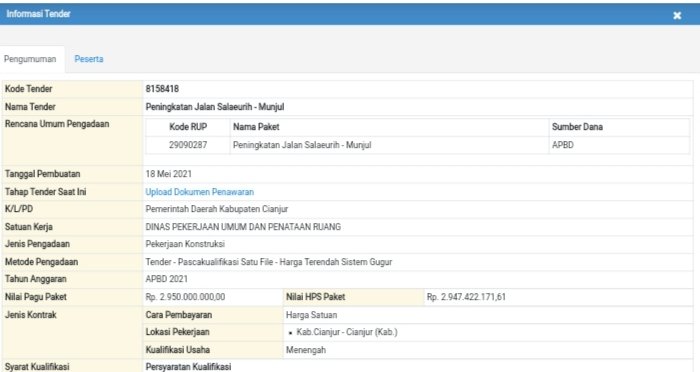Click the Kab.Cianjur location bullet item
The image size is (700, 372).
coord(347,332)
